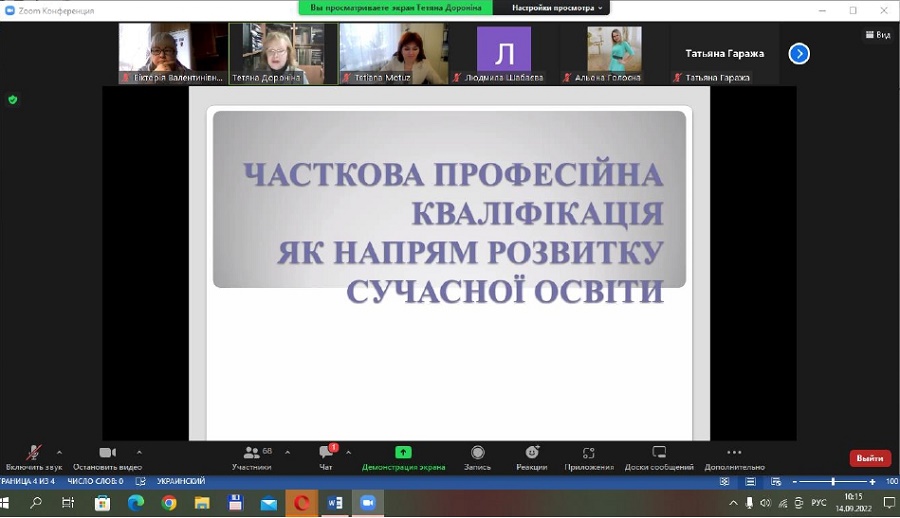Image resolution: width=900 pixels, height=518 pixels.
Task: Open the Приложения apps icon
Action: click(589, 453)
